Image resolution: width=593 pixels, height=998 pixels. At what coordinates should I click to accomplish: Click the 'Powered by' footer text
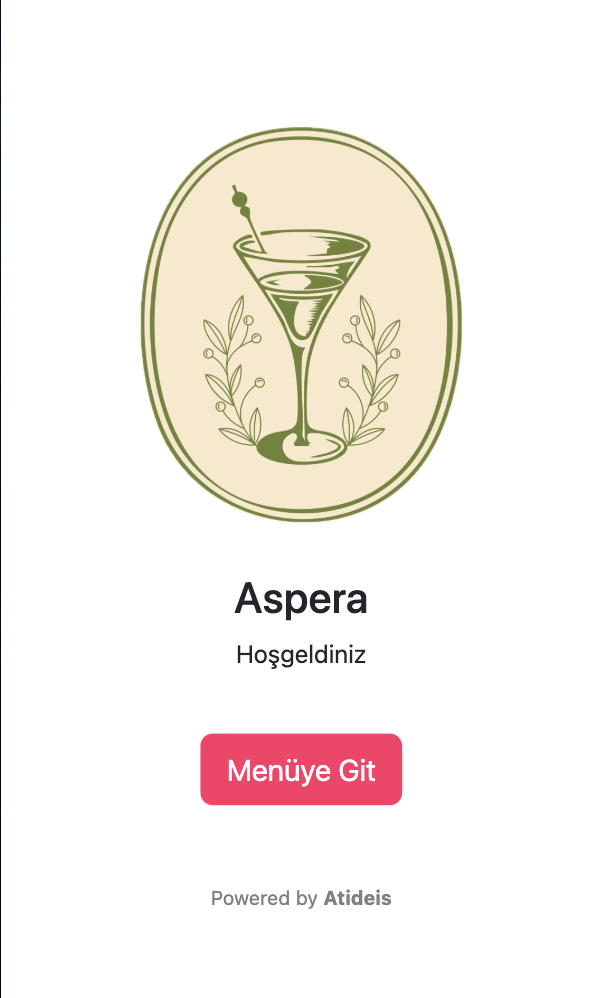[263, 898]
